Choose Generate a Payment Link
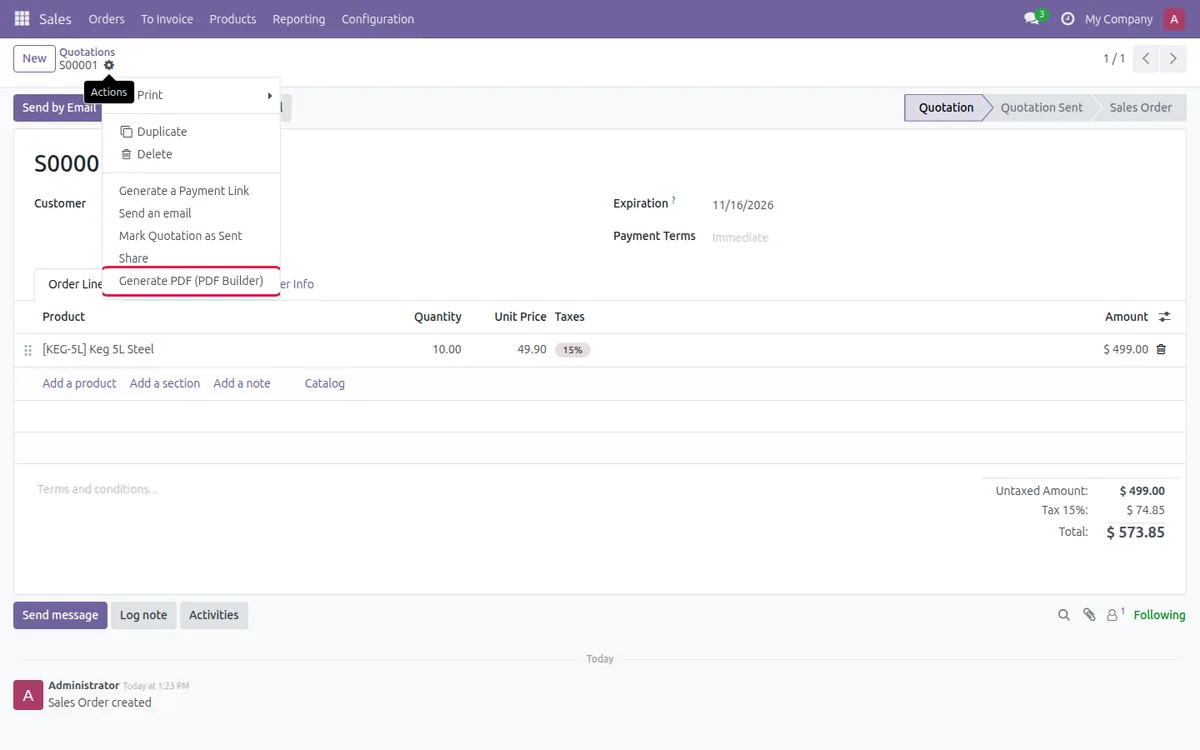1200x750 pixels. 191,191
